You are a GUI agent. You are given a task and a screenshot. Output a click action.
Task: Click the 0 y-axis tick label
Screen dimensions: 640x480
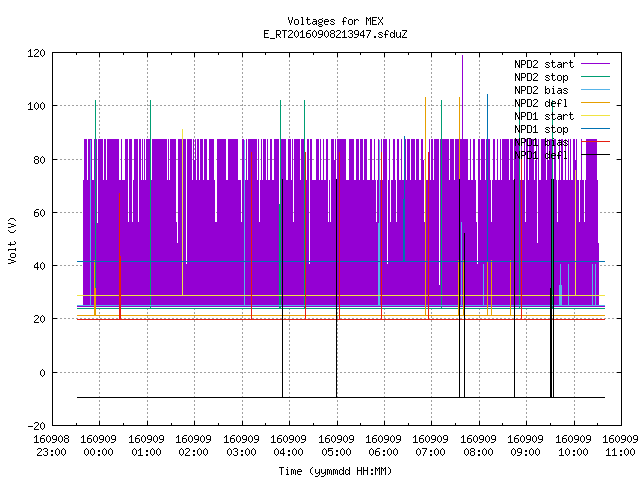tap(42, 373)
